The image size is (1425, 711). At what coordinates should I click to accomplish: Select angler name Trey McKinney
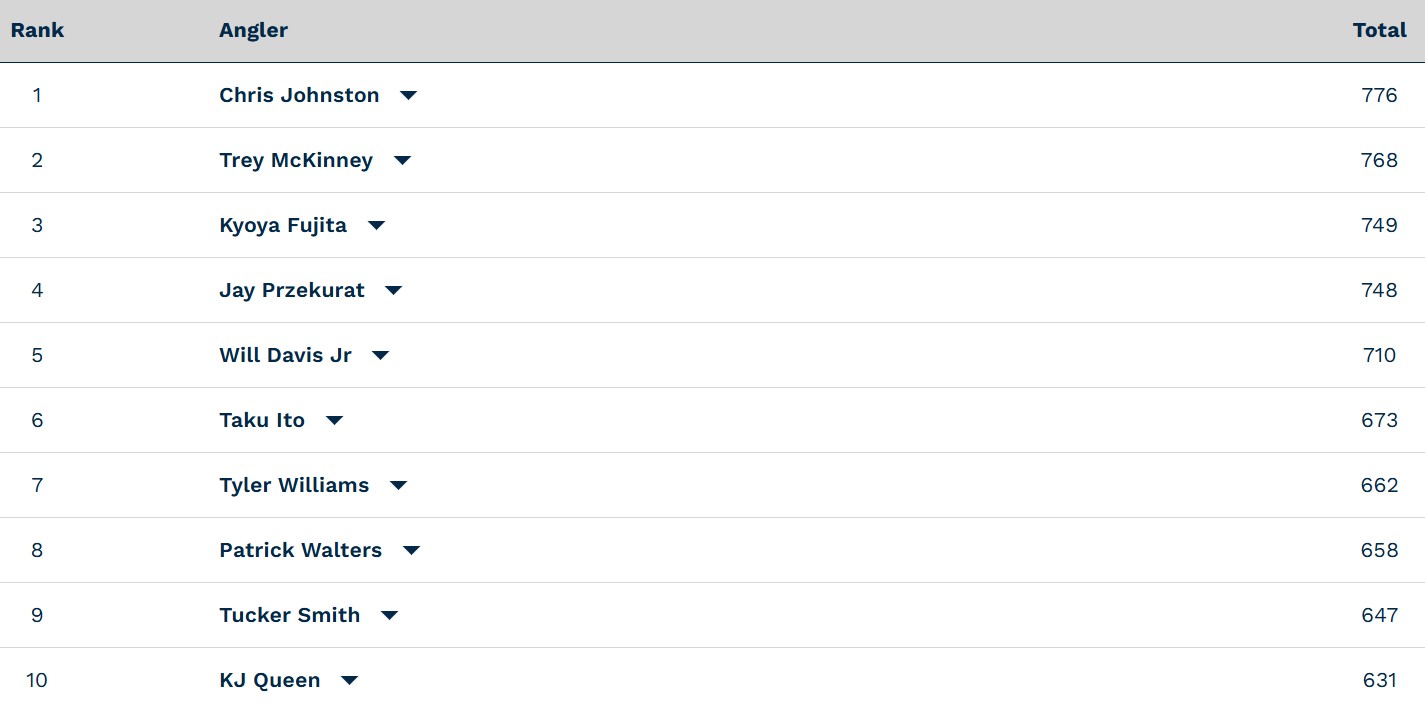tap(296, 160)
